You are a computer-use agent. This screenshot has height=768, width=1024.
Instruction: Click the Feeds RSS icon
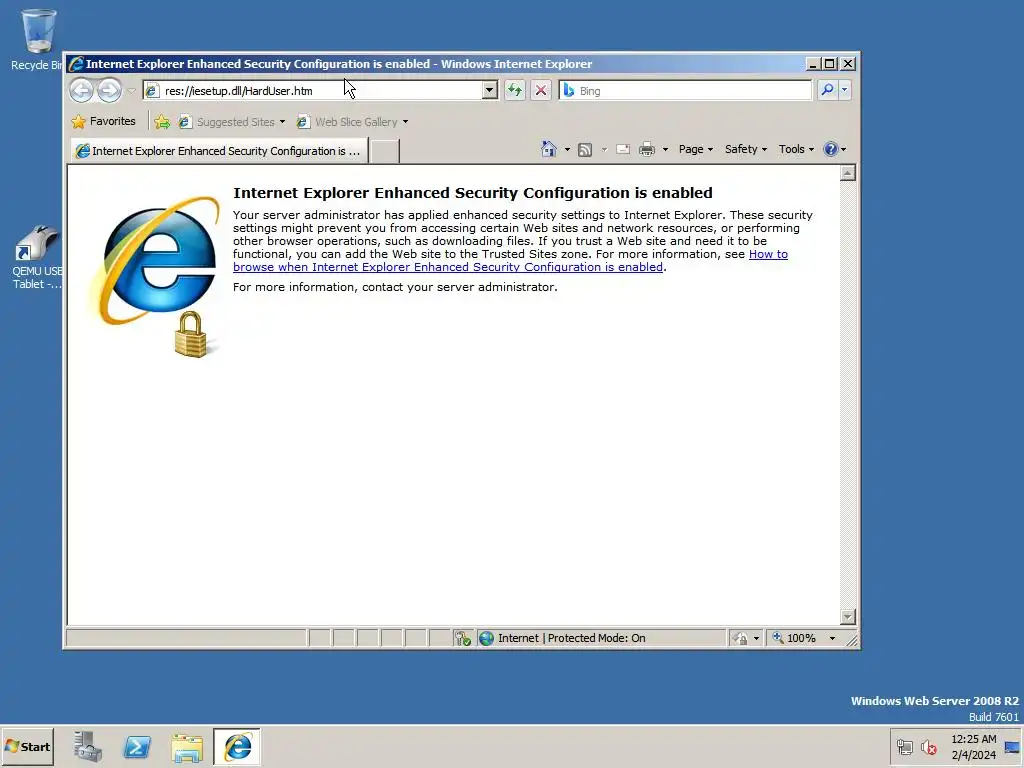pyautogui.click(x=585, y=150)
